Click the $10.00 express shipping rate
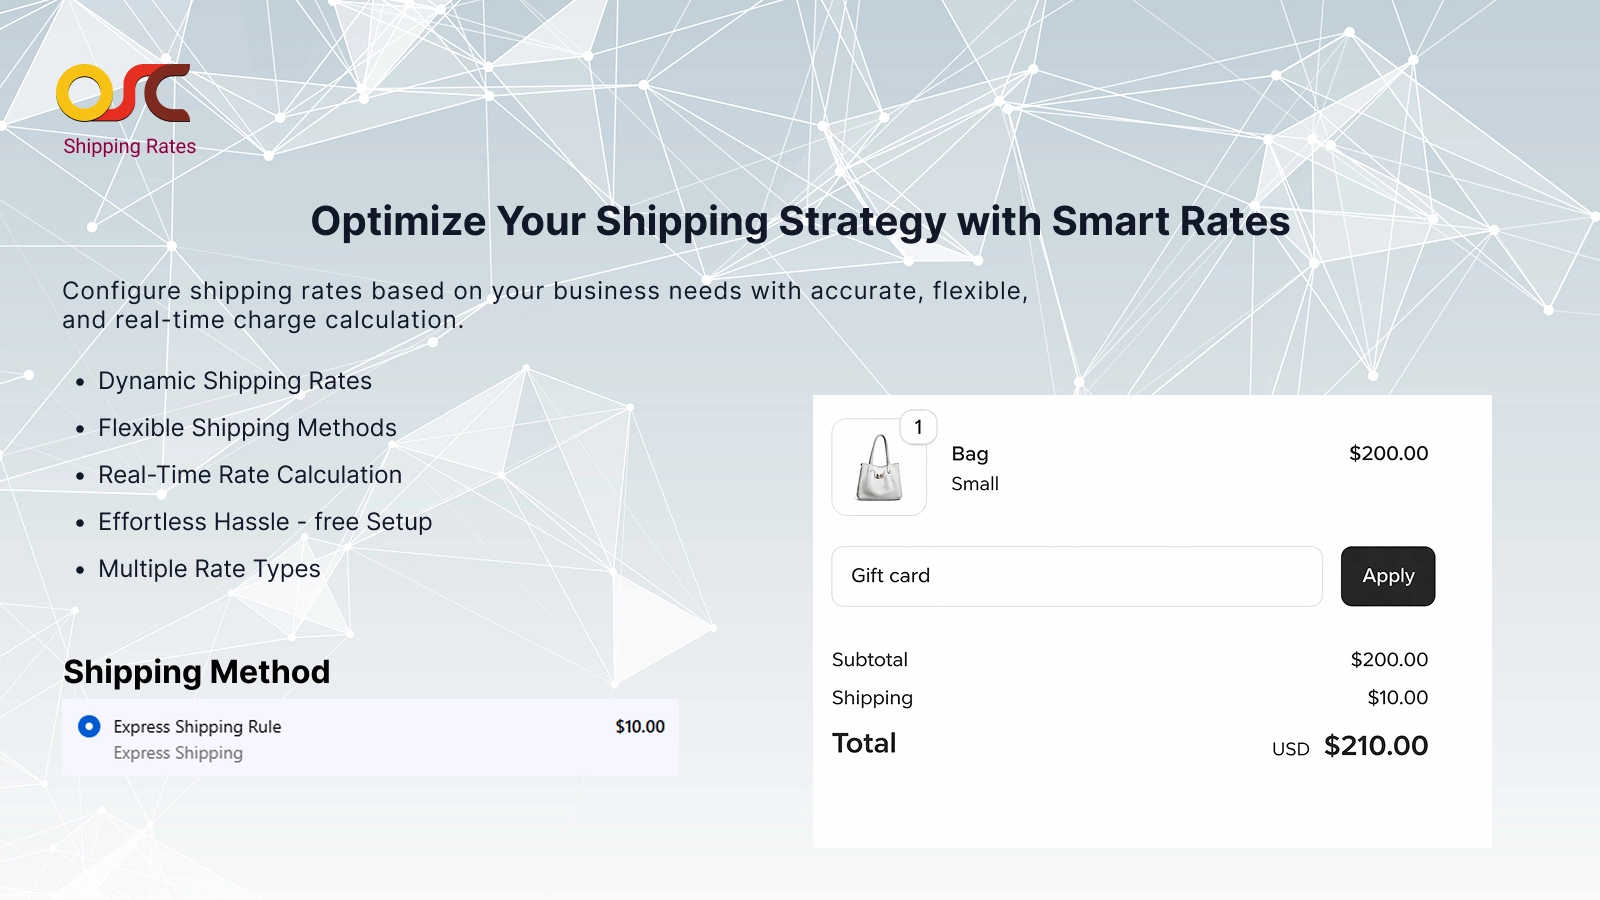Screen dimensions: 1600x900 tap(639, 727)
